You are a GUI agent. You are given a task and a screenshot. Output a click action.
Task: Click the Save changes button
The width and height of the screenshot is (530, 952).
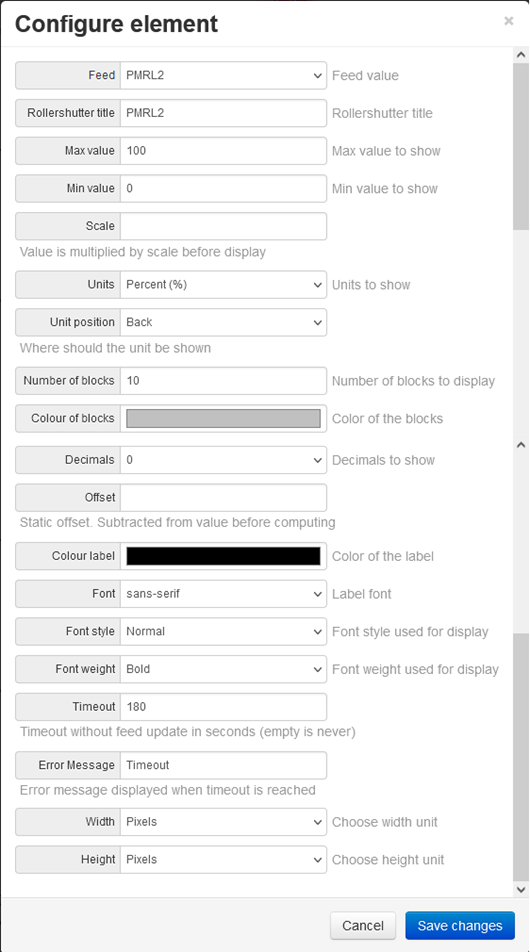click(x=460, y=926)
